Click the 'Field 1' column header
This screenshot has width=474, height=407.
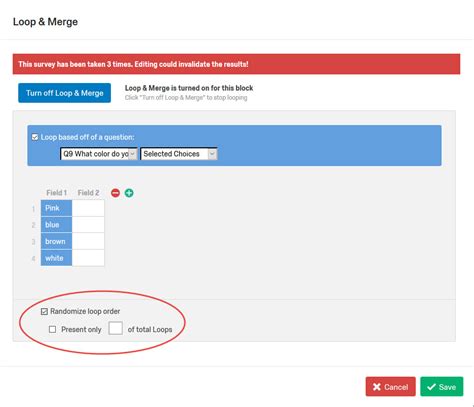[x=56, y=193]
